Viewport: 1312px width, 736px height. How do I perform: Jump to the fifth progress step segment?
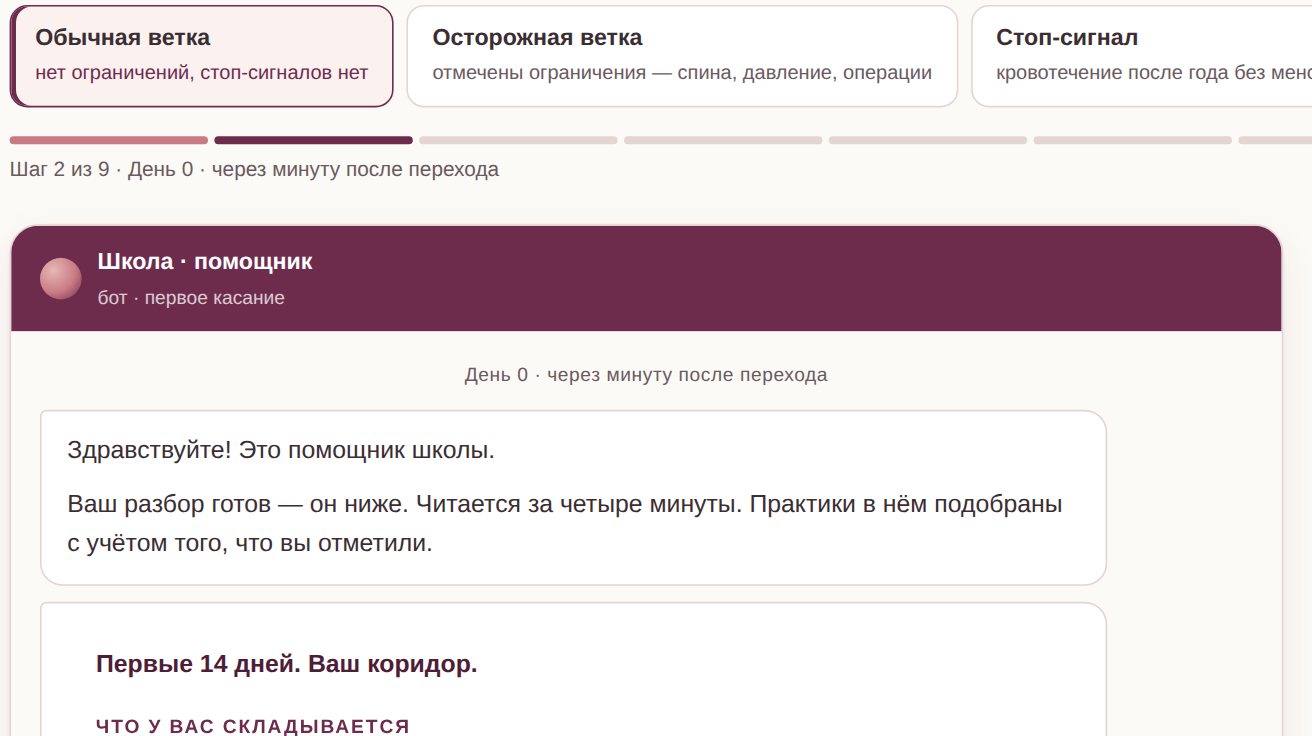click(928, 140)
